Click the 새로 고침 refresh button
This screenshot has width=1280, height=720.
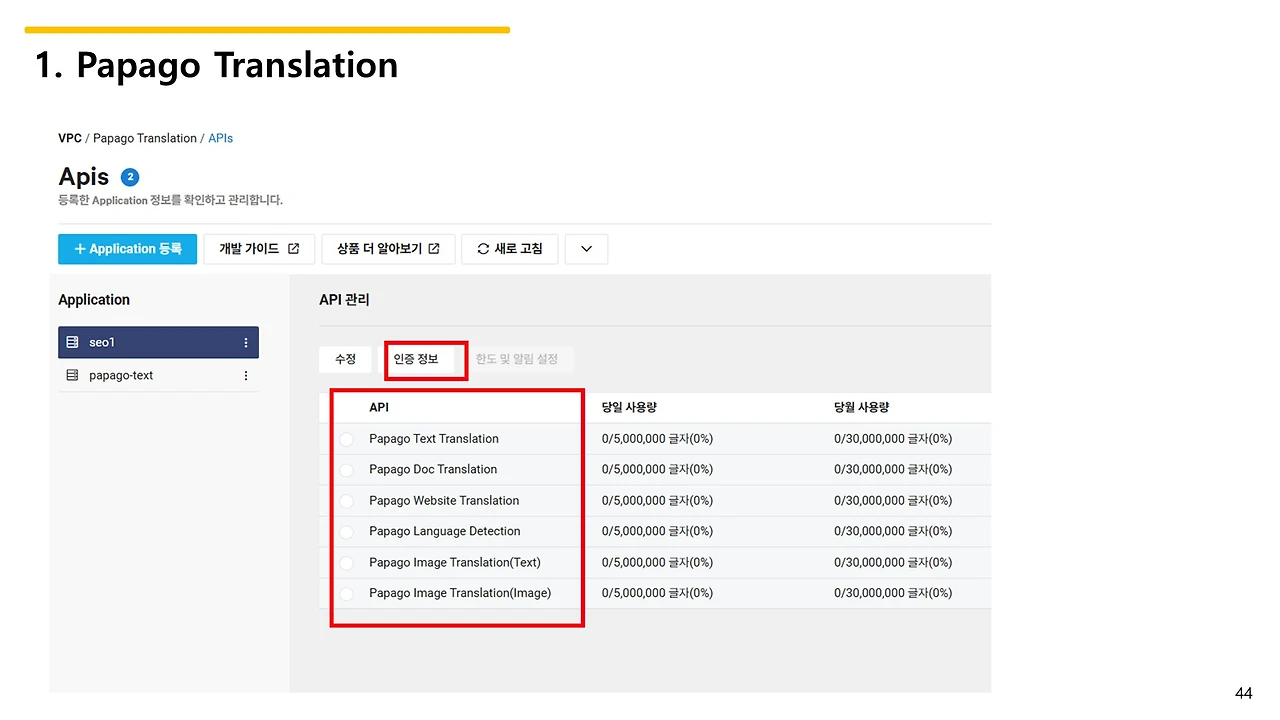[x=510, y=249]
